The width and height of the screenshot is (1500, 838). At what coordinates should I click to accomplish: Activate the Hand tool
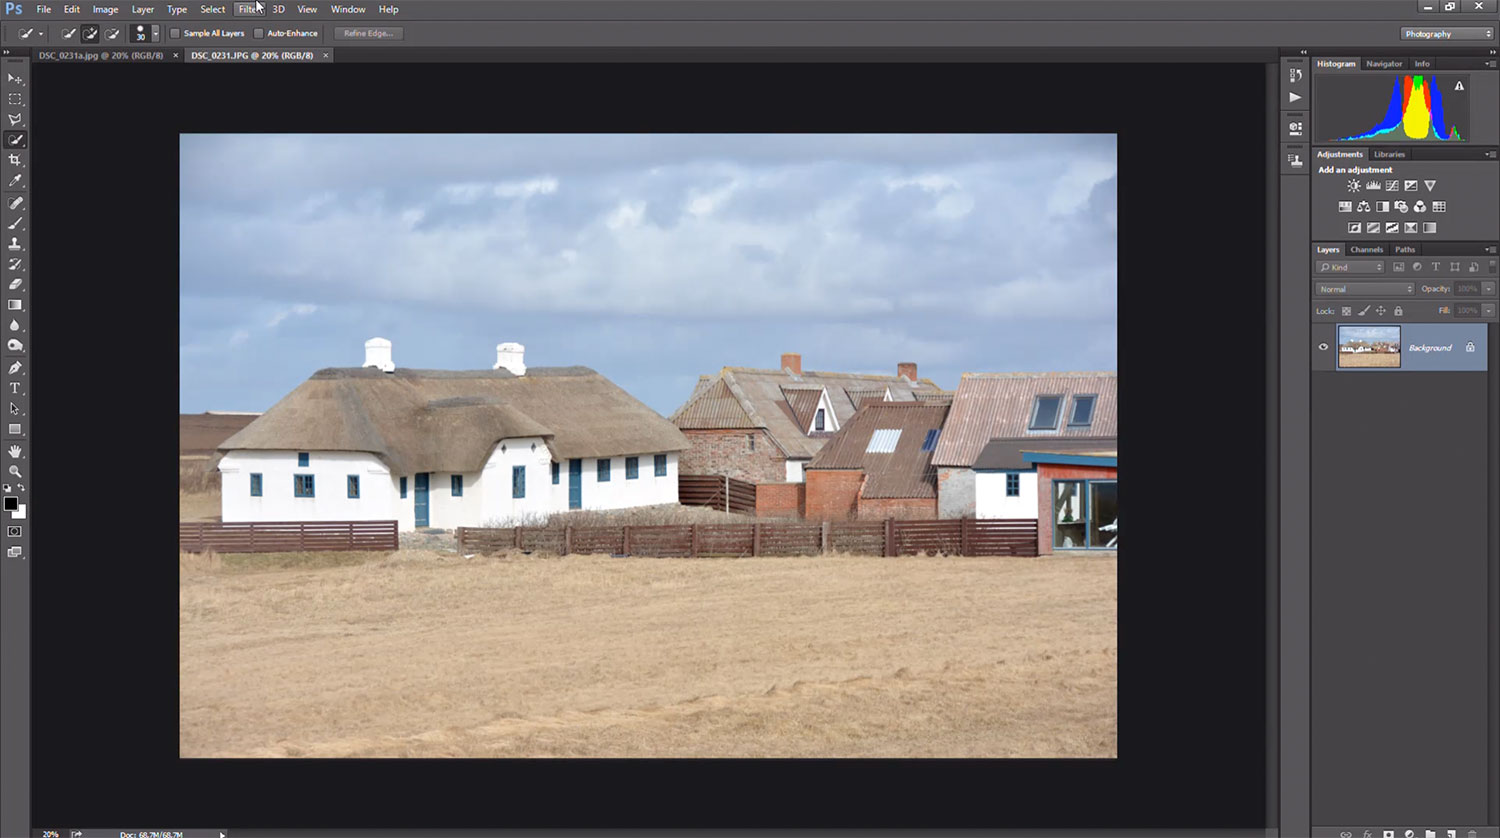point(15,451)
